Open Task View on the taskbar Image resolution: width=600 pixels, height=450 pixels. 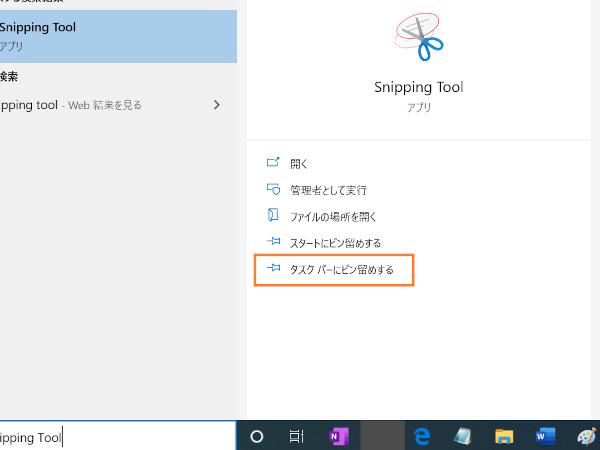[x=297, y=436]
